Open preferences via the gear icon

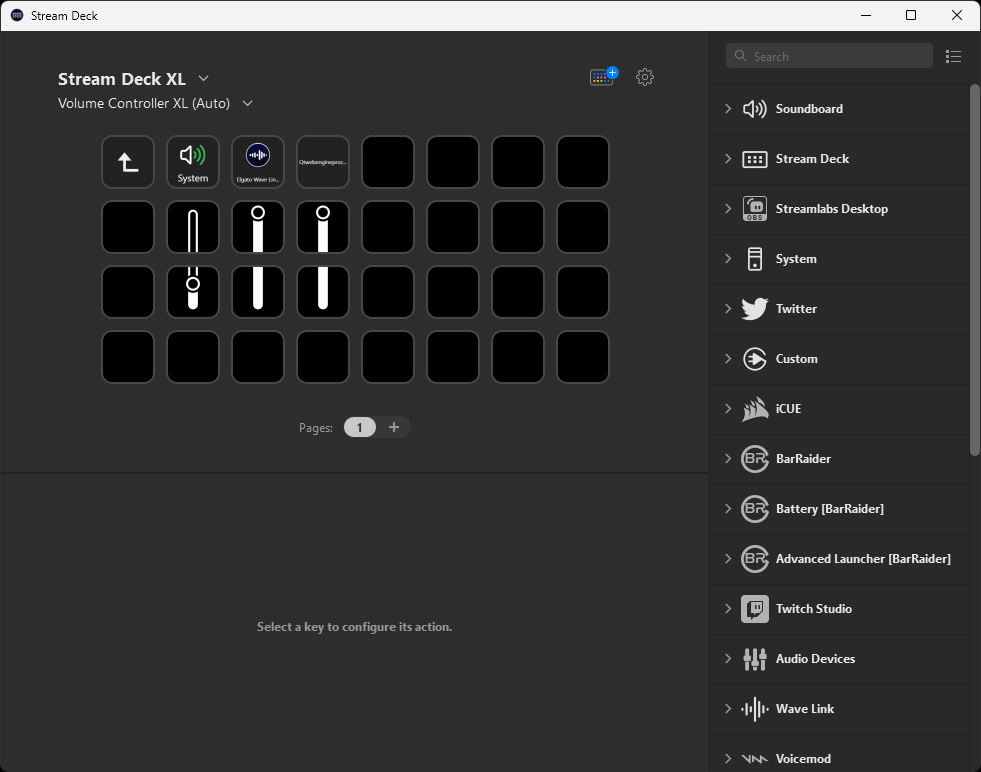(x=645, y=77)
